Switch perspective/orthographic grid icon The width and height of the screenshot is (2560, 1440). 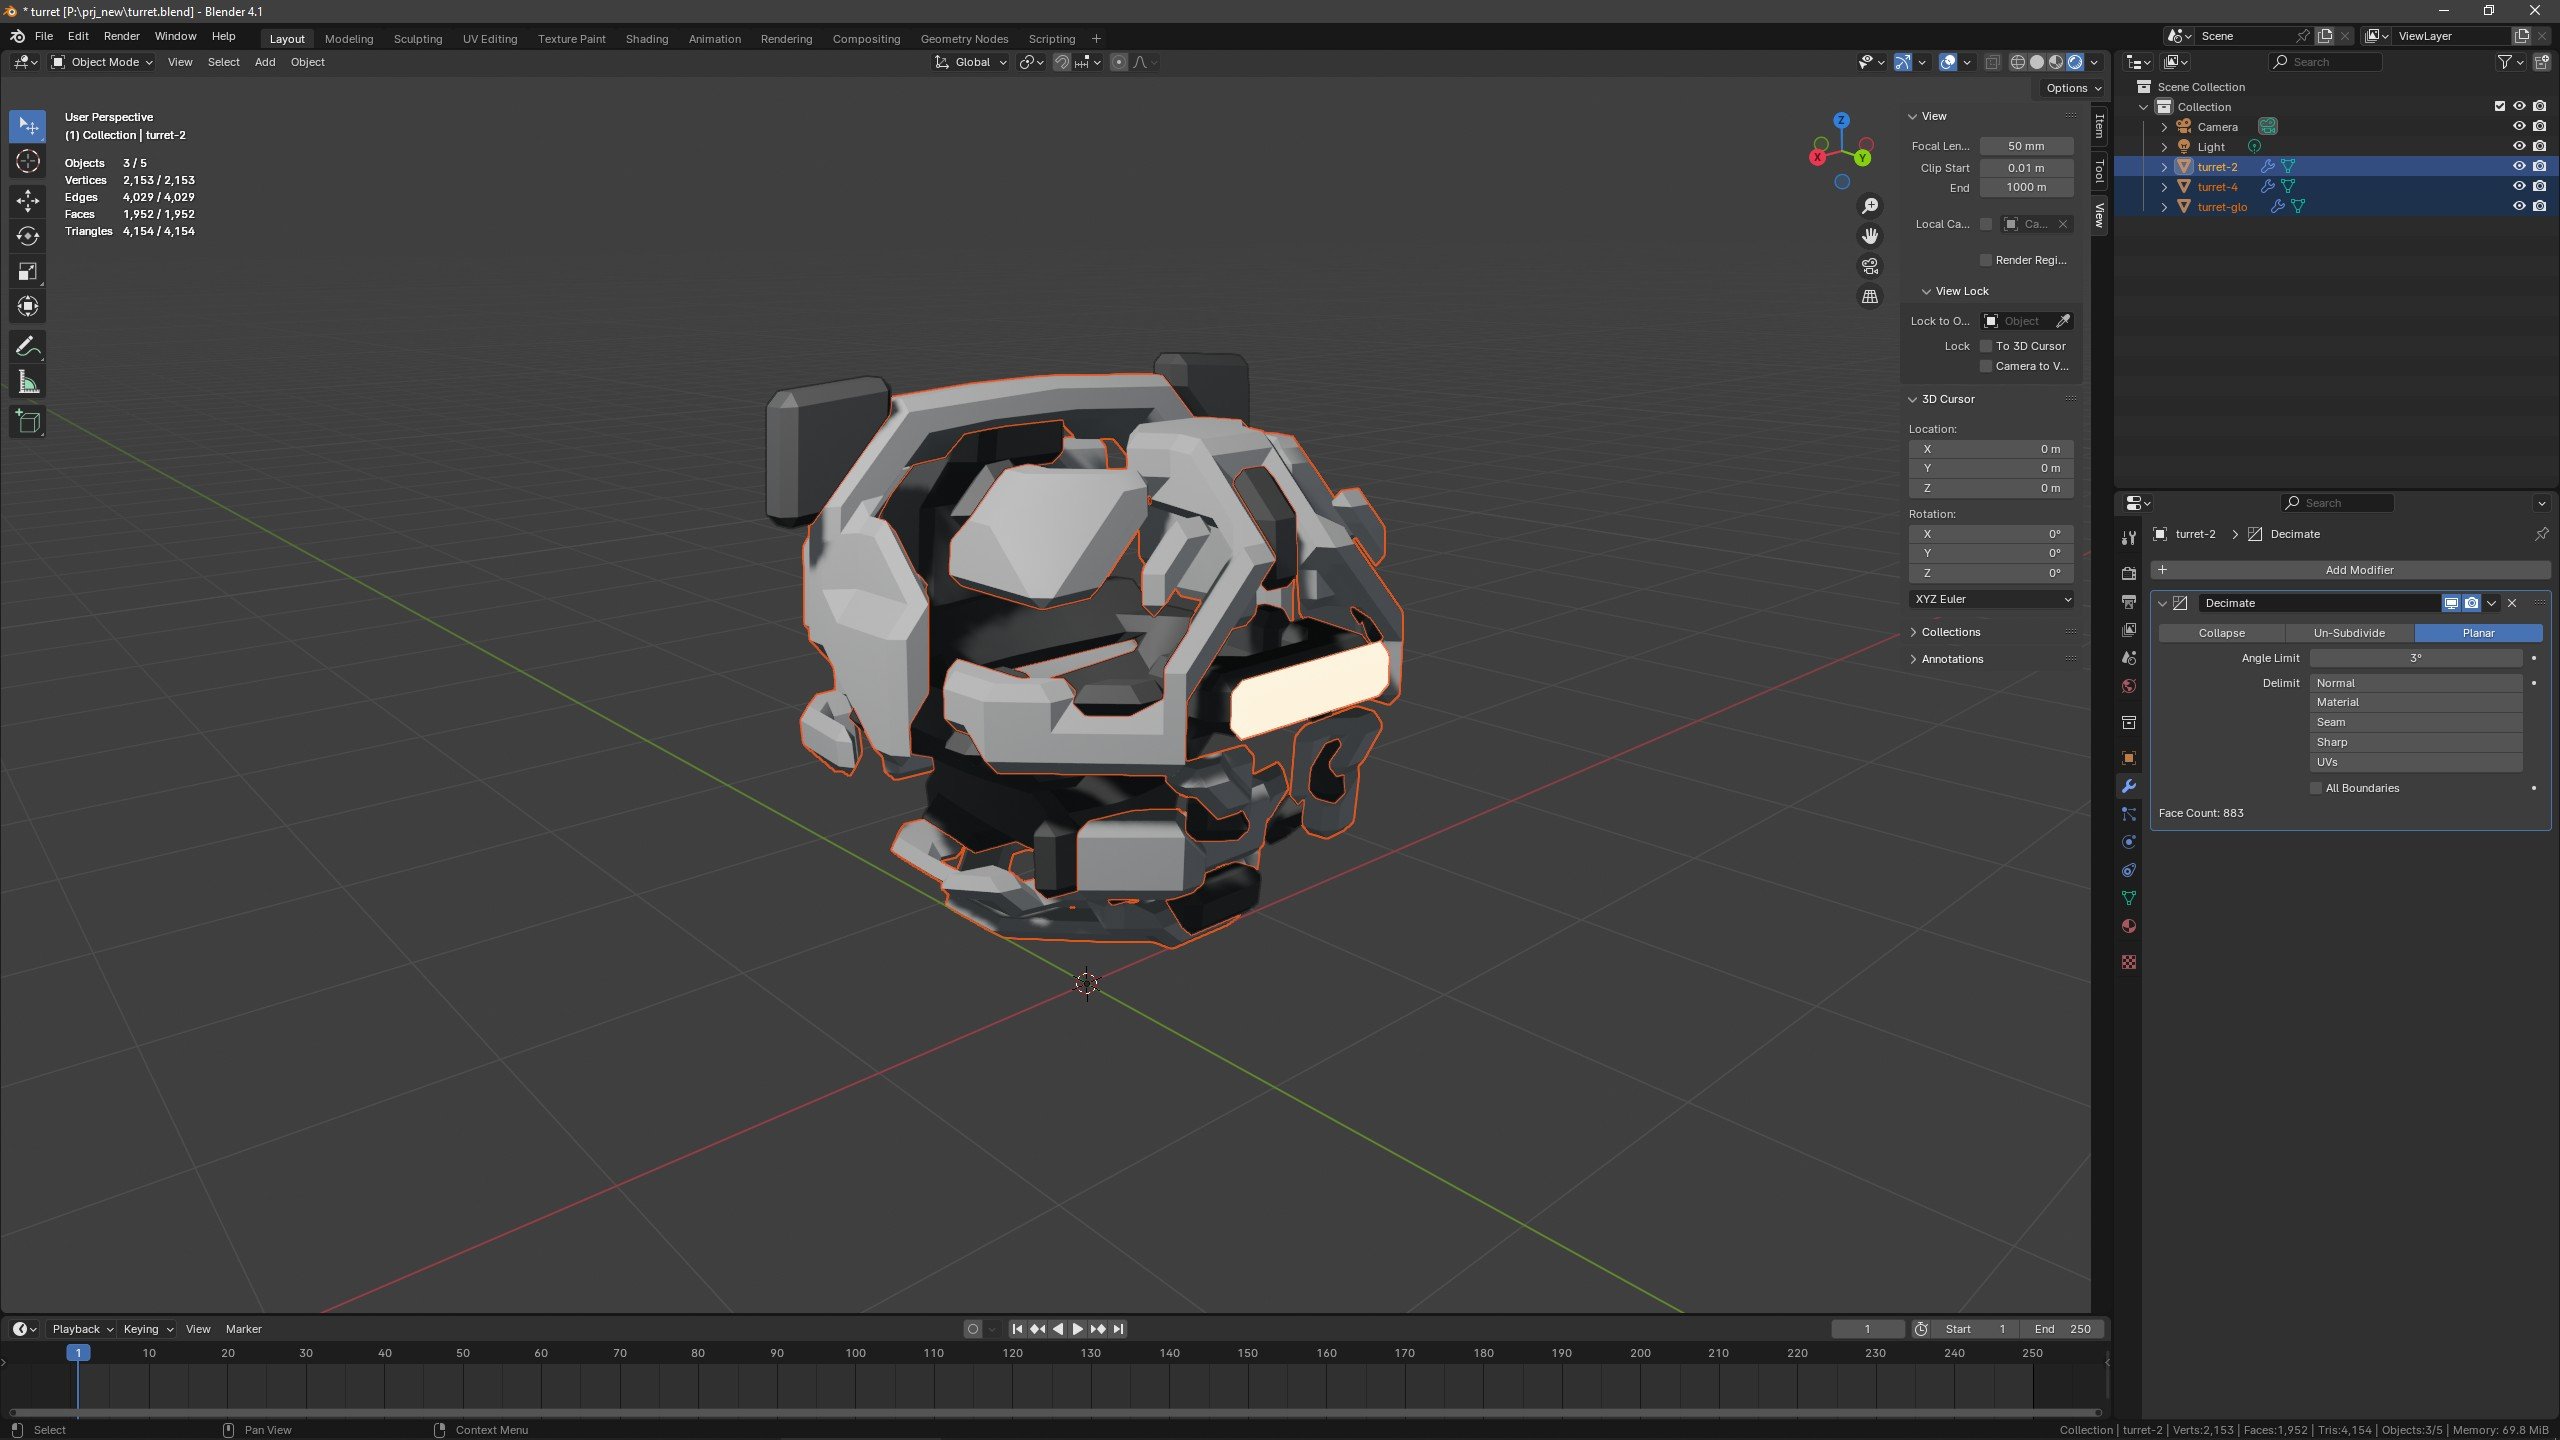click(1870, 297)
